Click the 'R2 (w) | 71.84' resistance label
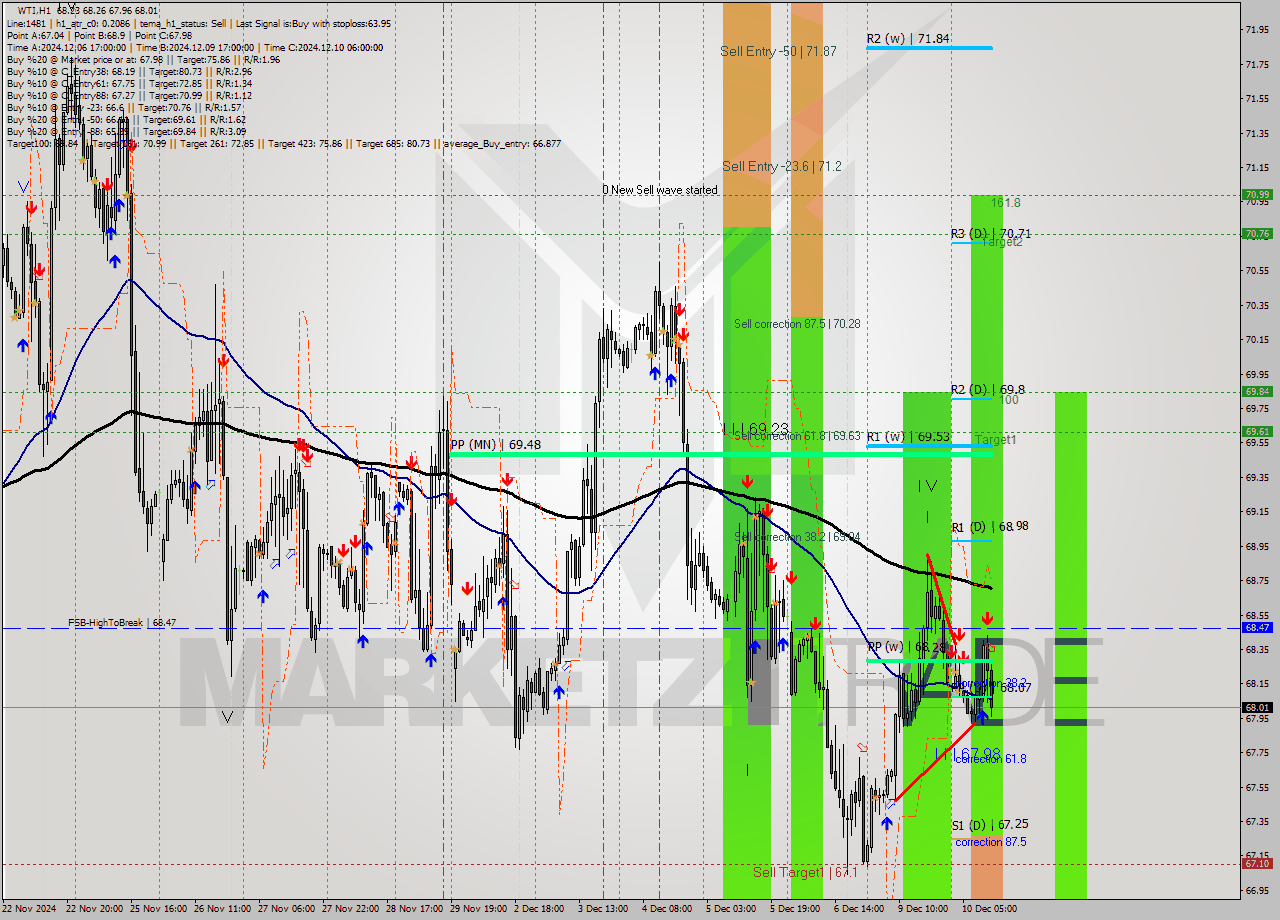1280x920 pixels. [908, 39]
